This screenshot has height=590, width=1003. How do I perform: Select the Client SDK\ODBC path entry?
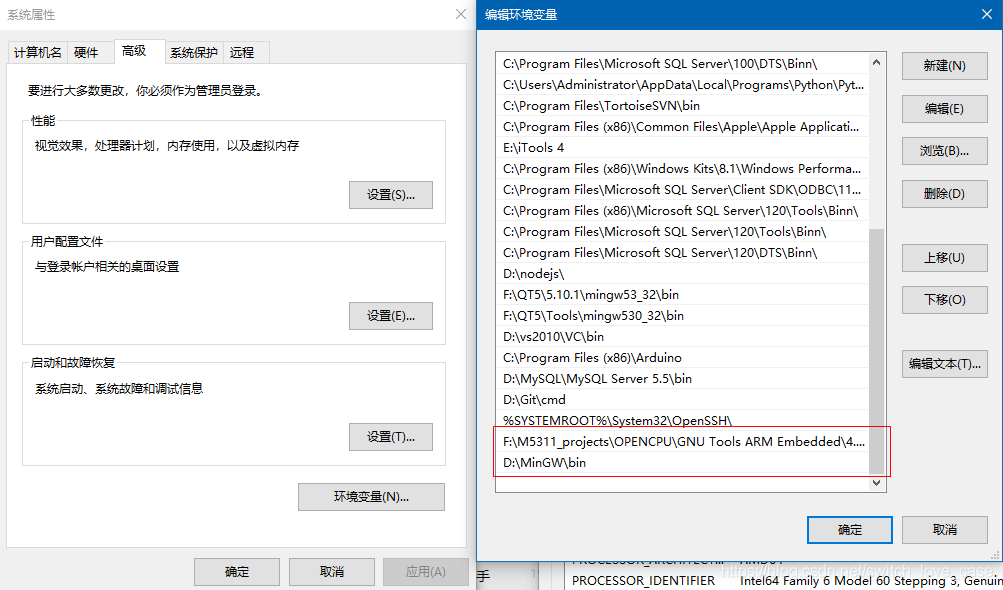coord(683,190)
